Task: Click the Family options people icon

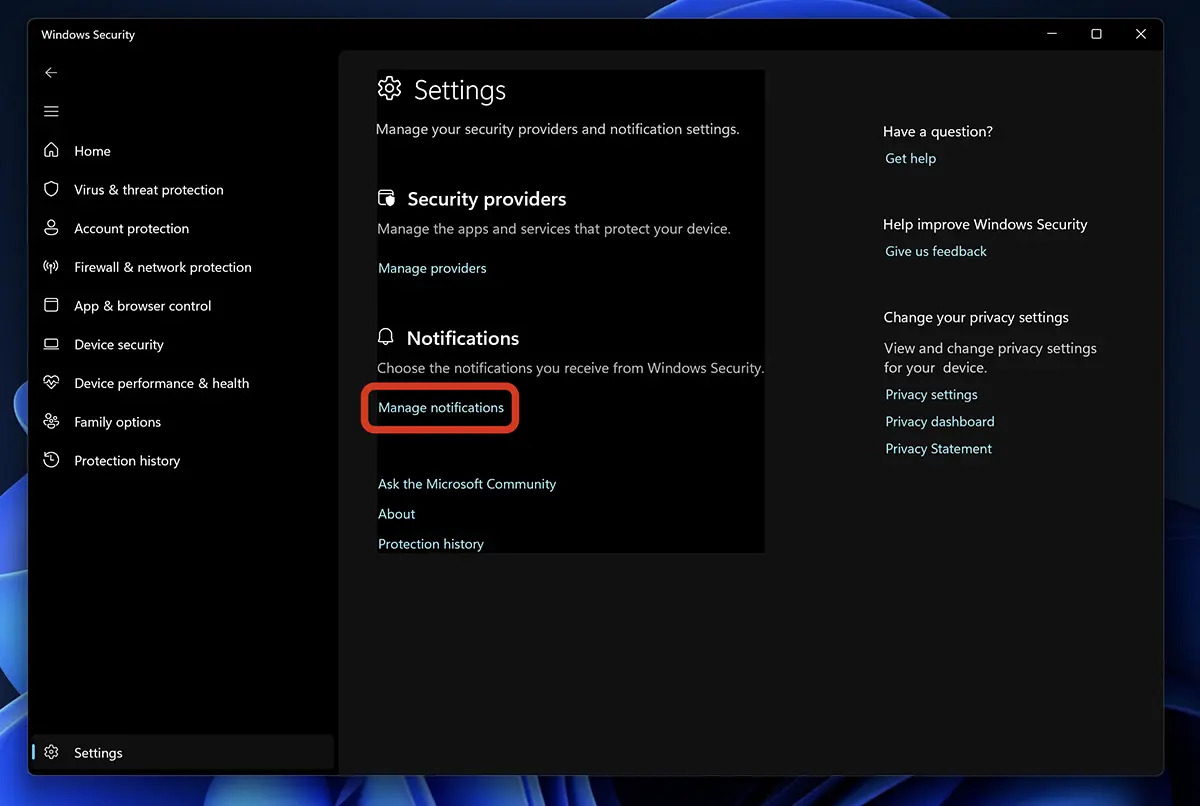Action: pos(51,422)
